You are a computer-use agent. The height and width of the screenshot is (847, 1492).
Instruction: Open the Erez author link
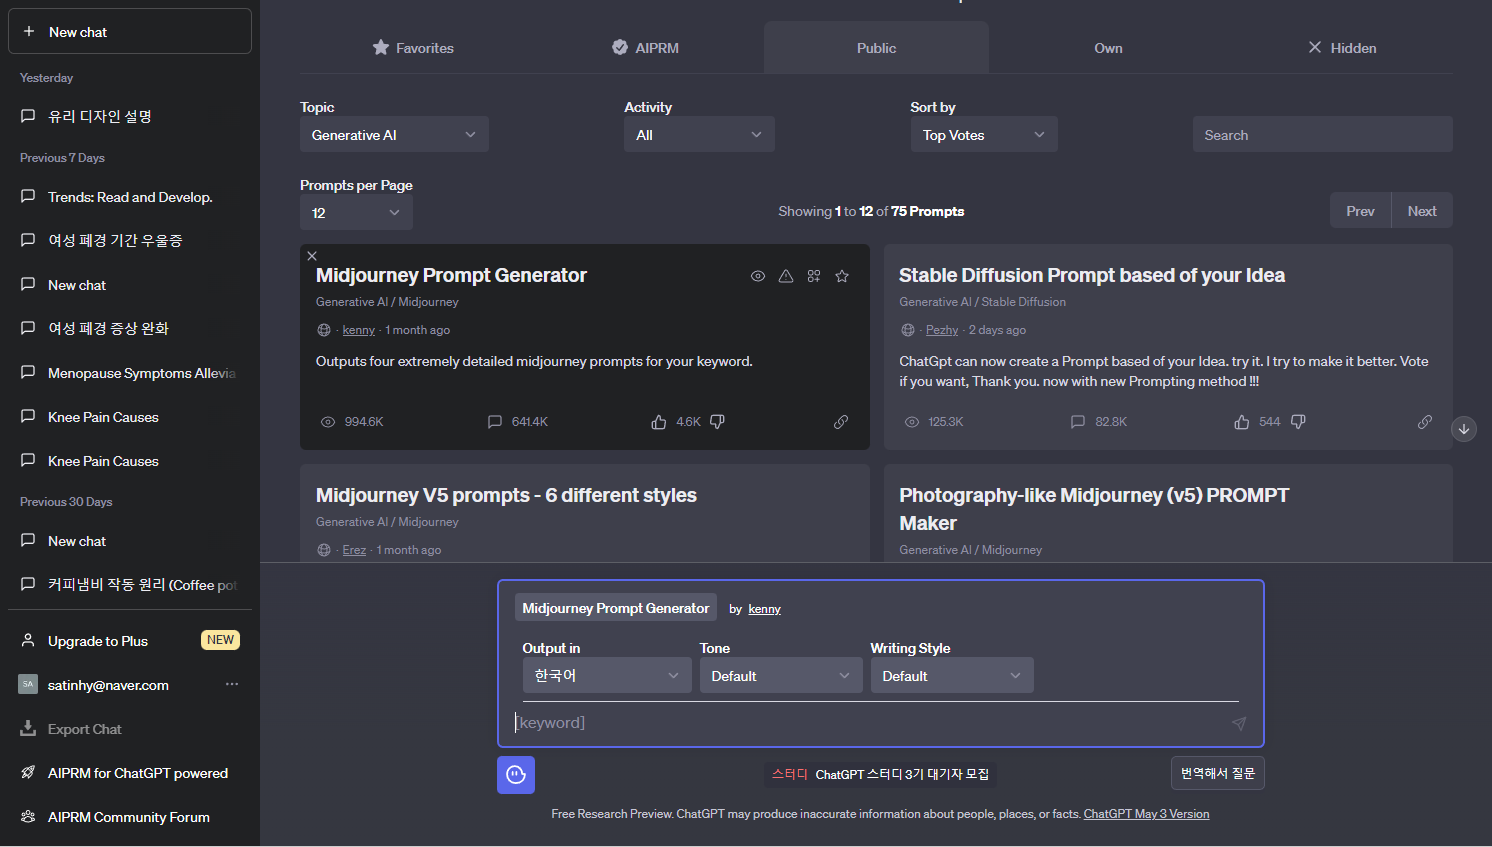point(354,550)
